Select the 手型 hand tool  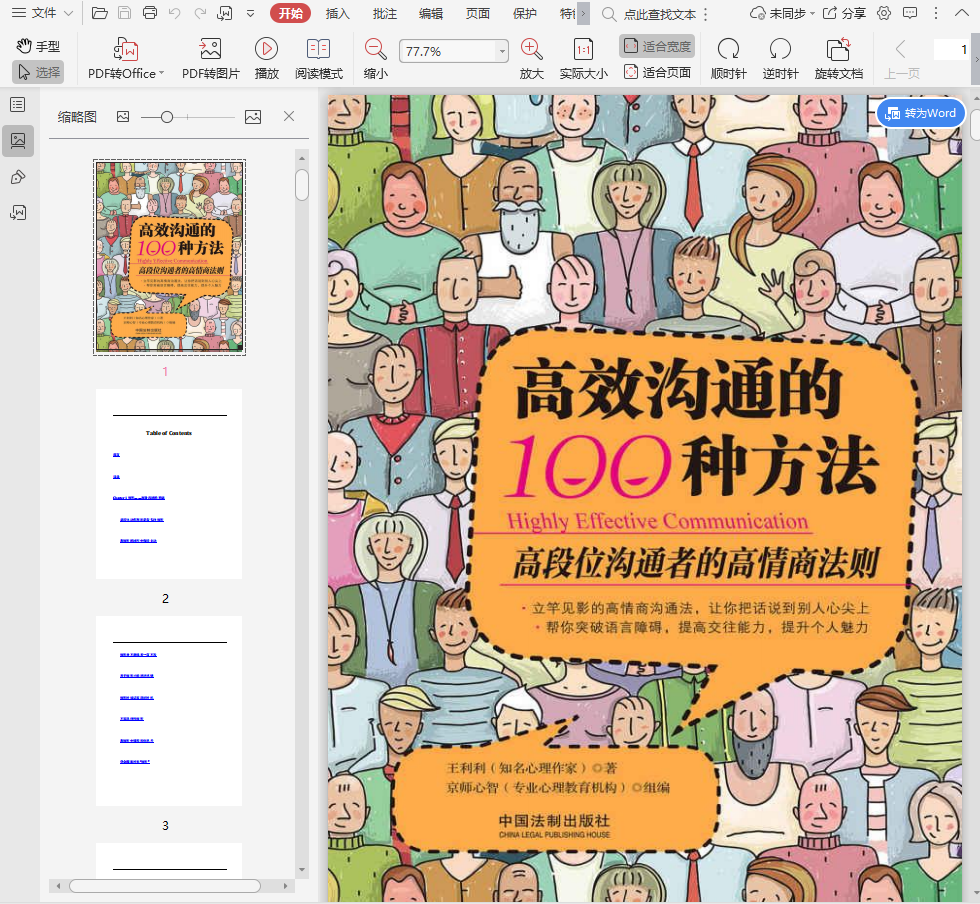point(38,46)
